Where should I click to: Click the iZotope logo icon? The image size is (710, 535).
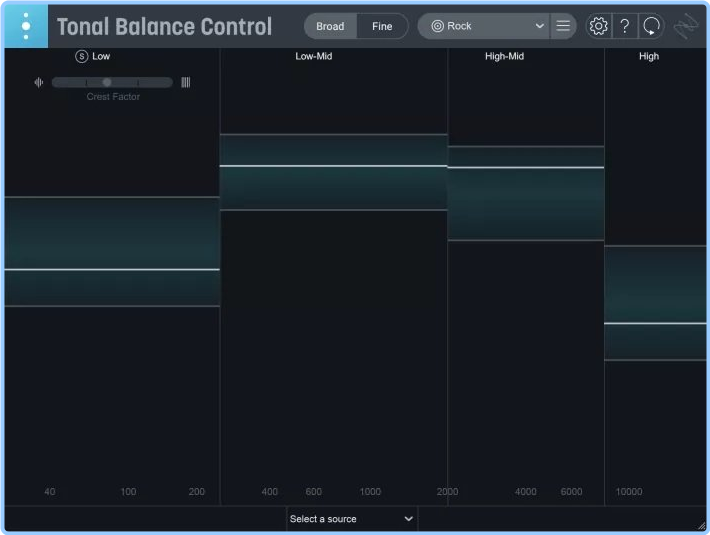(686, 26)
